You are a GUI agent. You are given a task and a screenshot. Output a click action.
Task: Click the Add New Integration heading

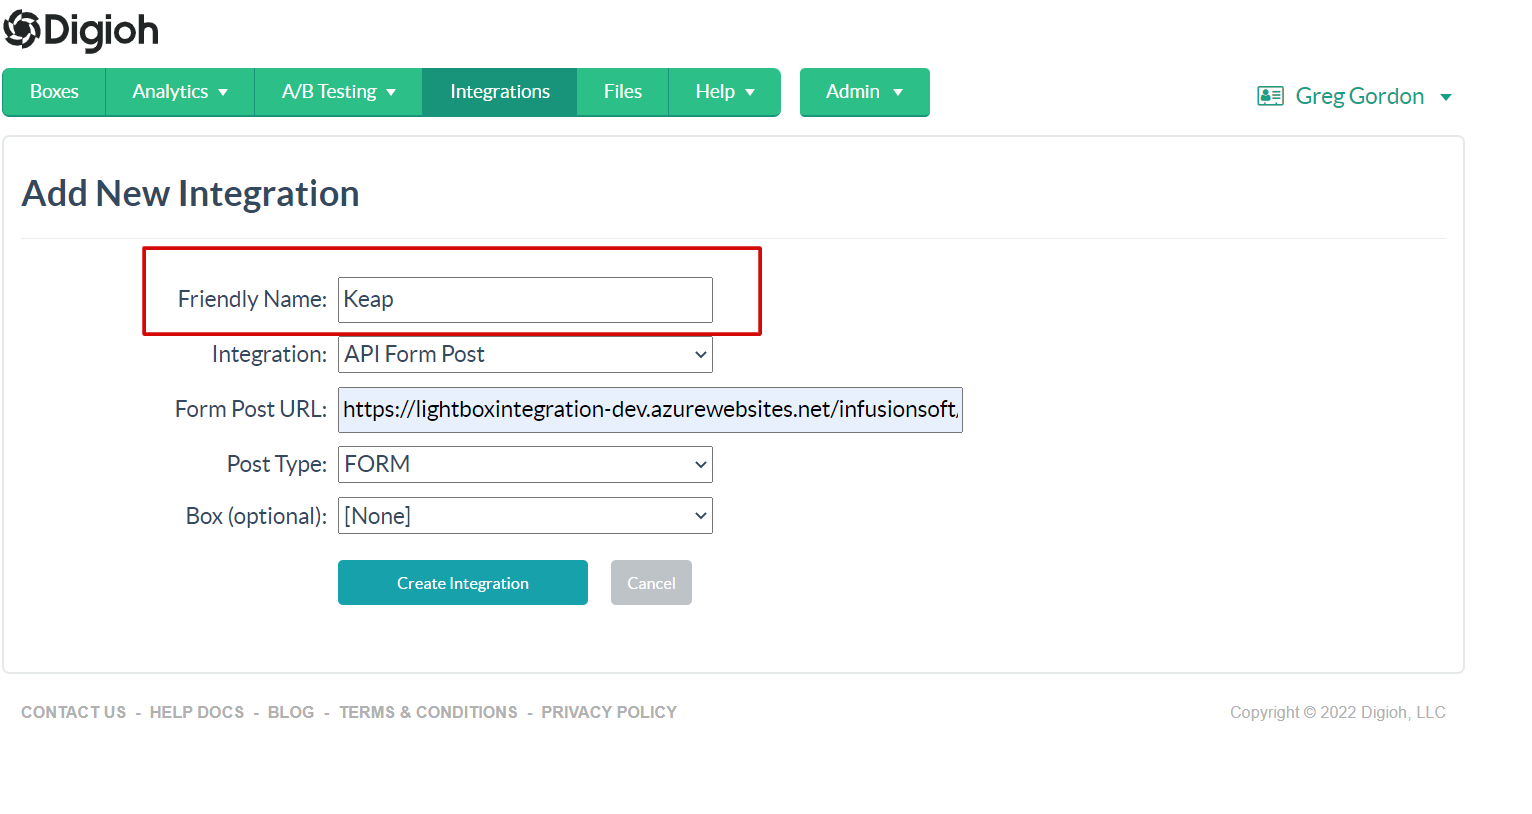click(191, 193)
